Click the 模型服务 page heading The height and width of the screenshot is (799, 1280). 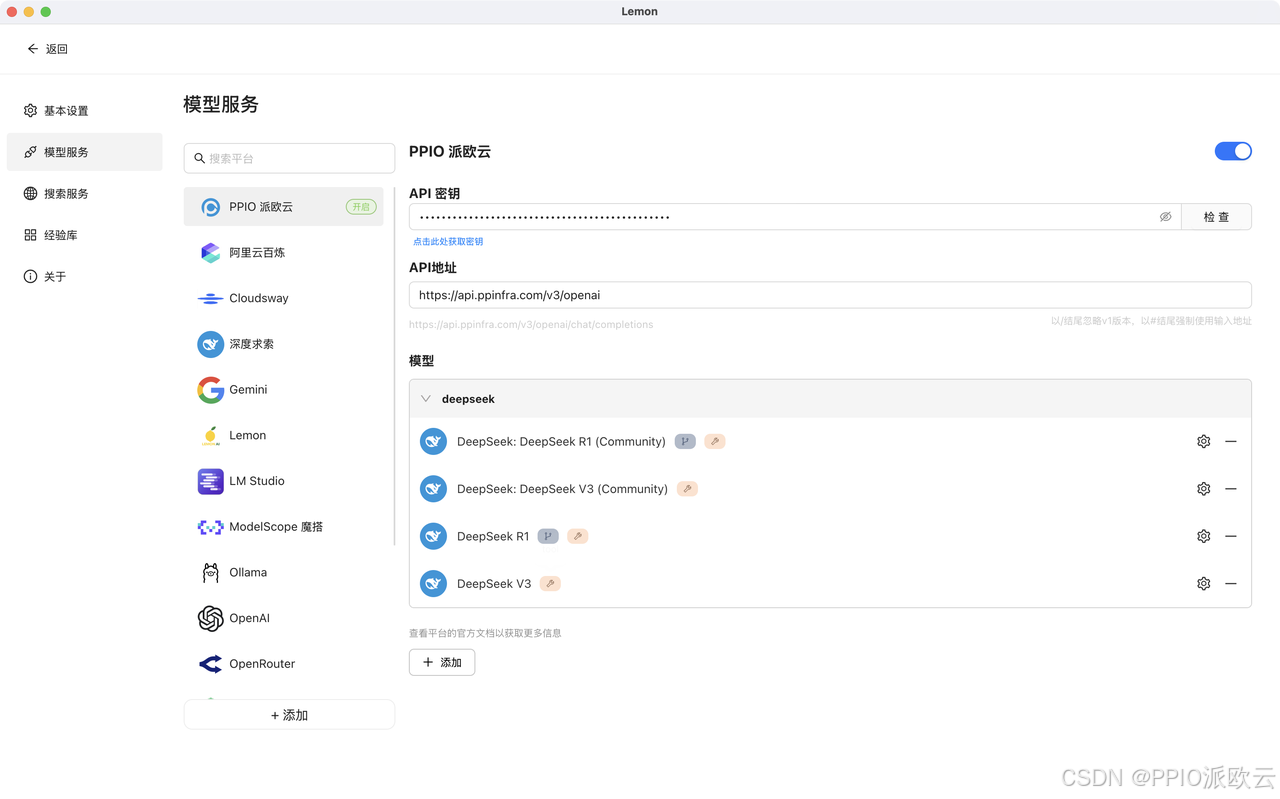[221, 104]
